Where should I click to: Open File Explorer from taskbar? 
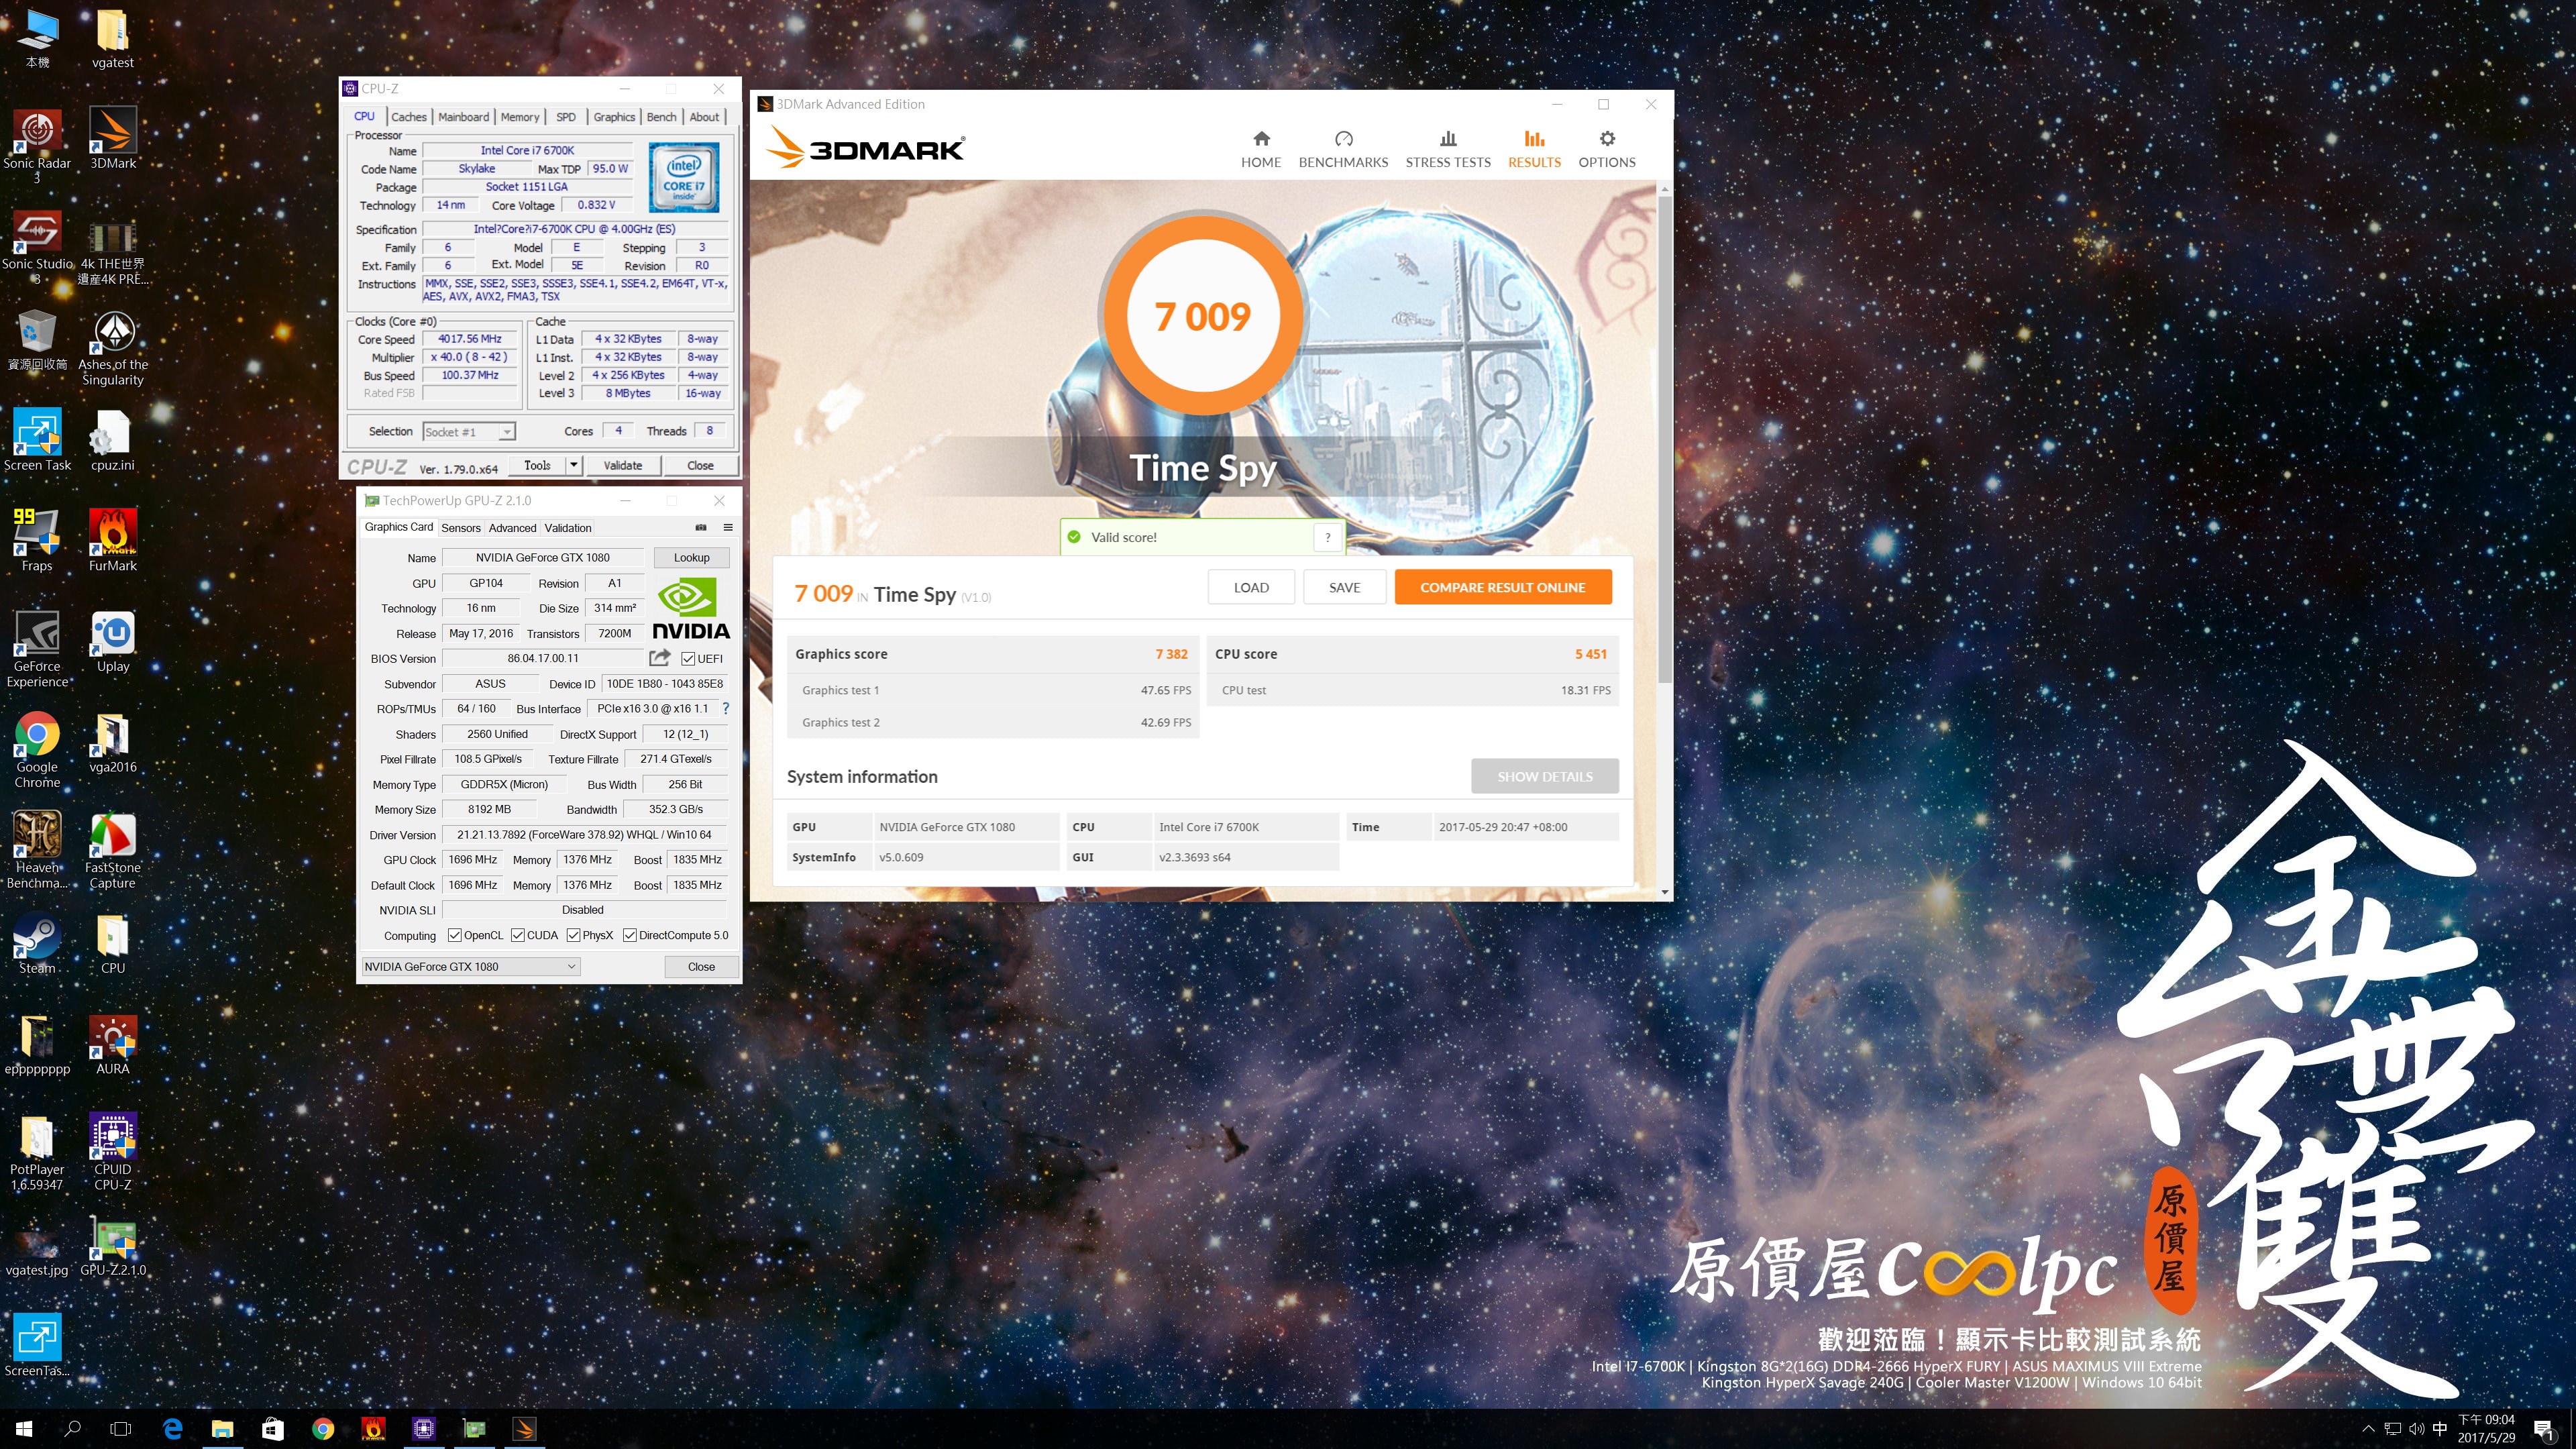point(222,1429)
